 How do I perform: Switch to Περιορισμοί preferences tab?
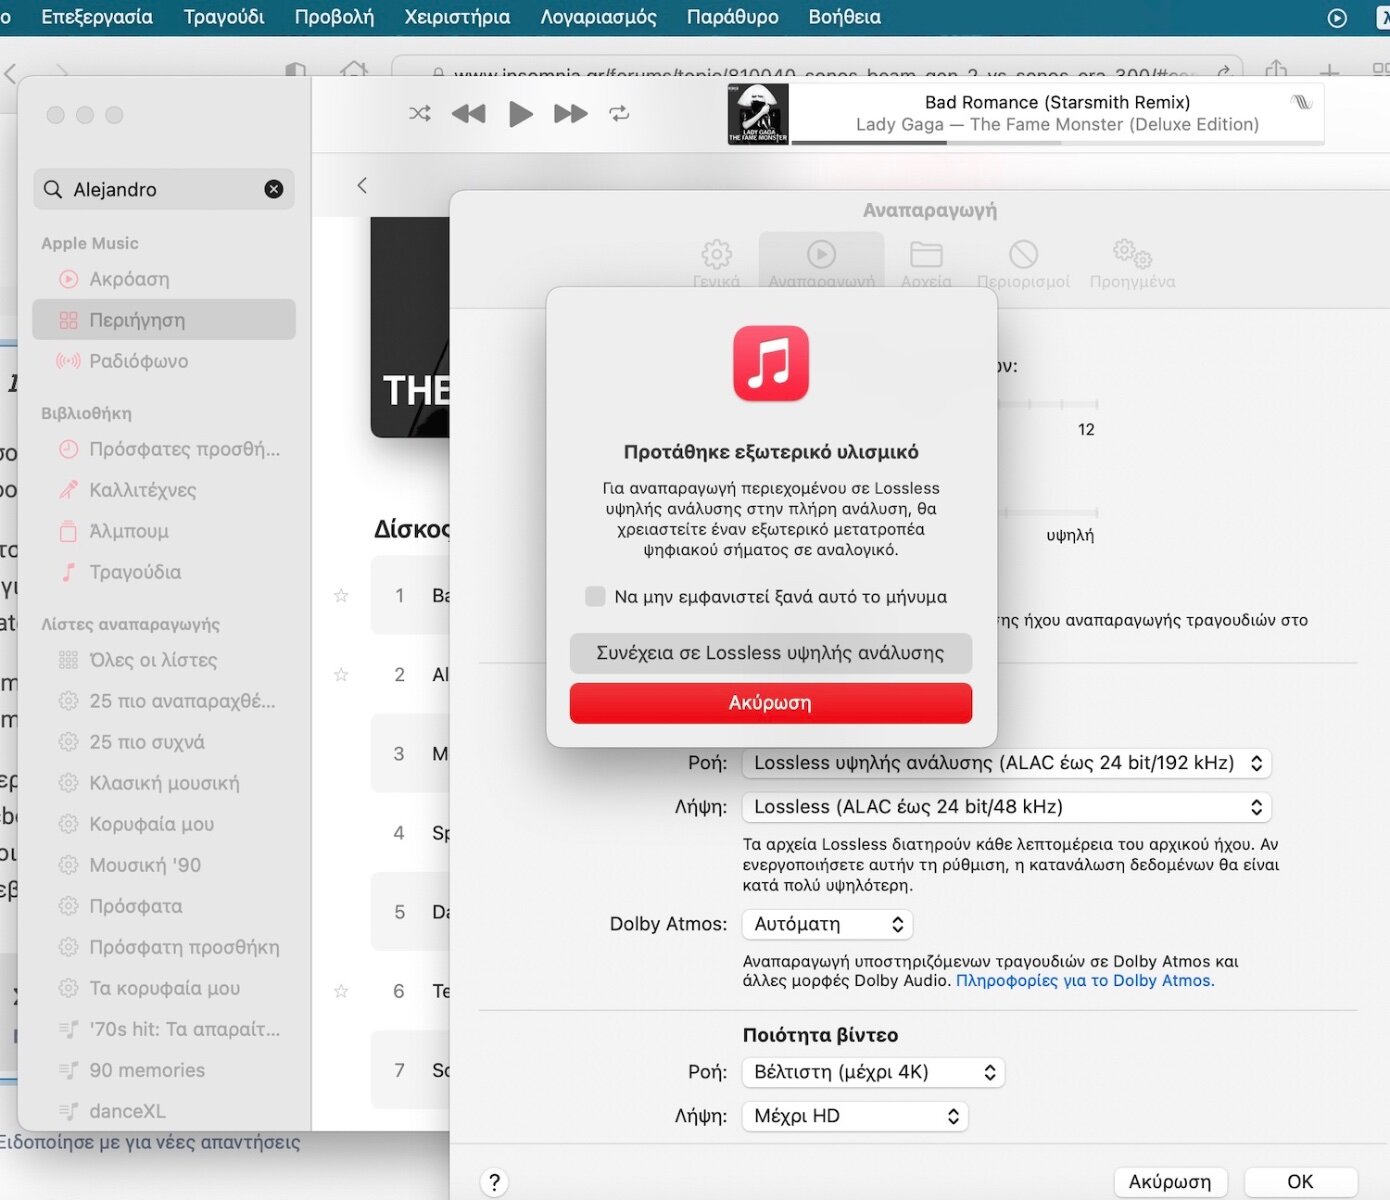[1023, 264]
